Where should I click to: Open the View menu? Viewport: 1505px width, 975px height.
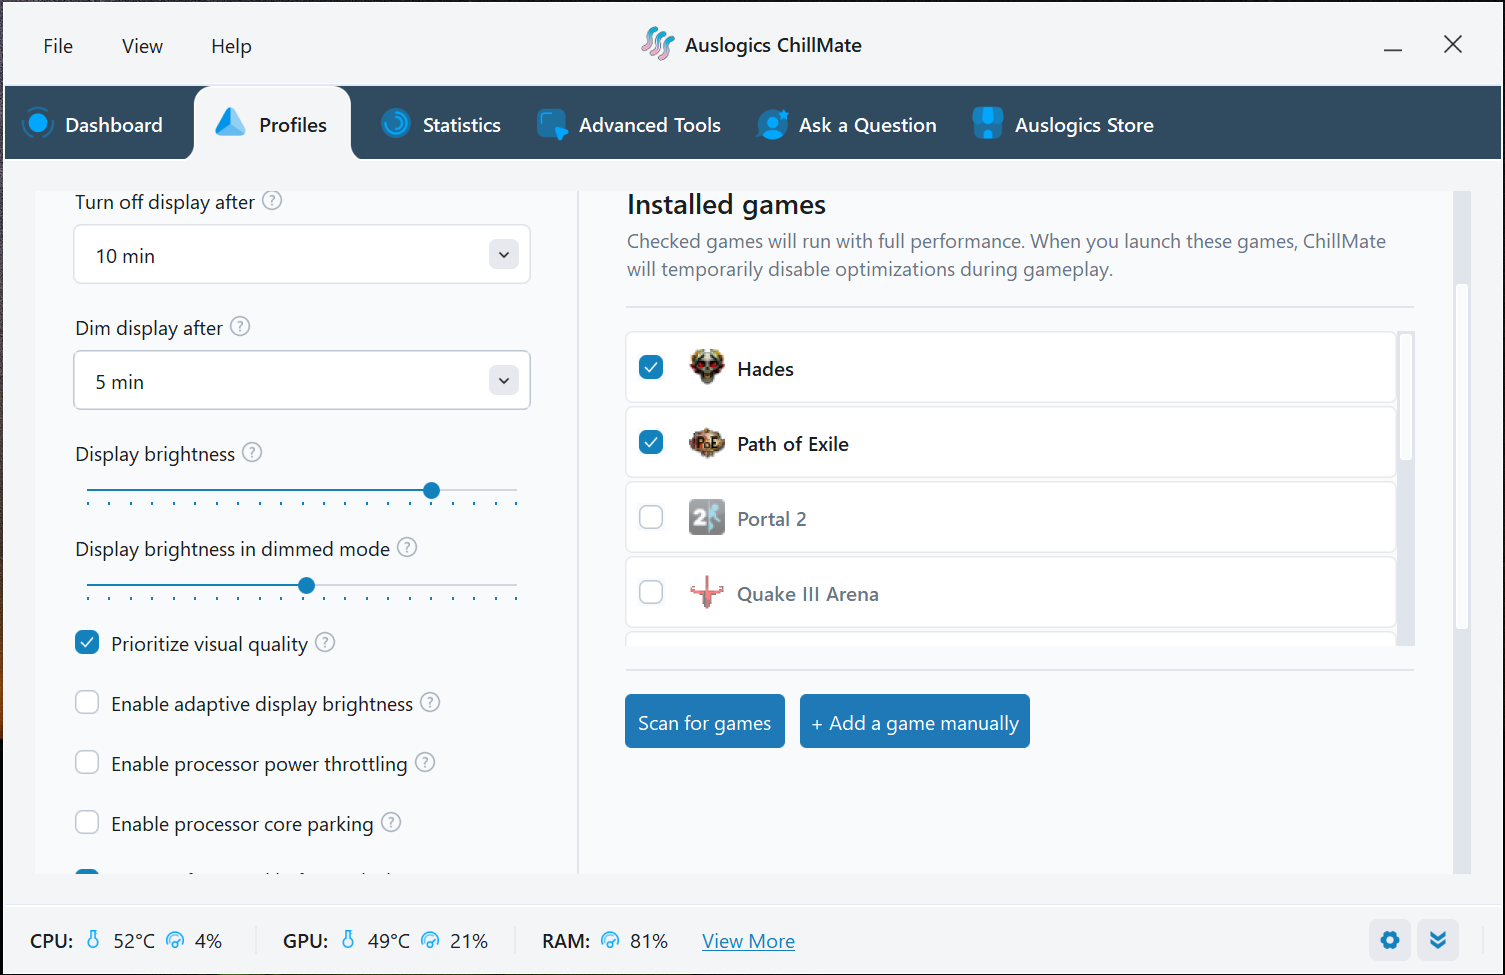pos(142,46)
